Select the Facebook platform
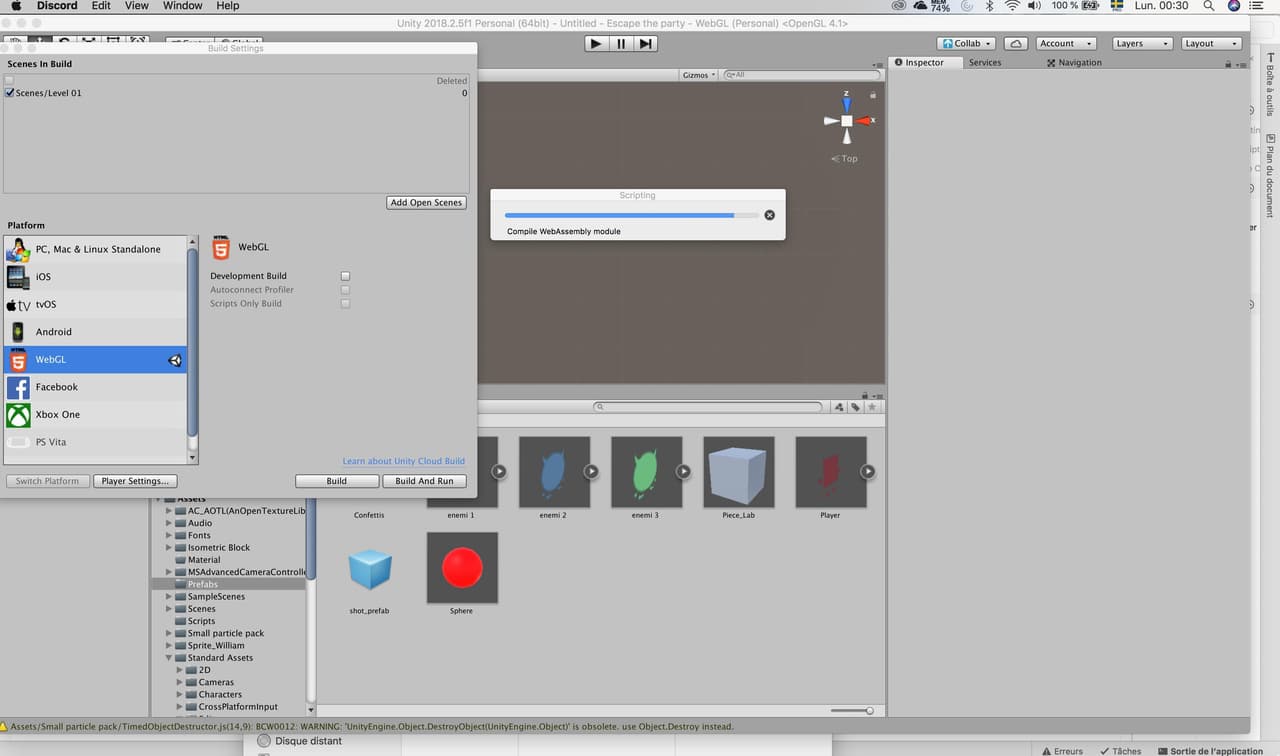1280x756 pixels. [x=96, y=387]
